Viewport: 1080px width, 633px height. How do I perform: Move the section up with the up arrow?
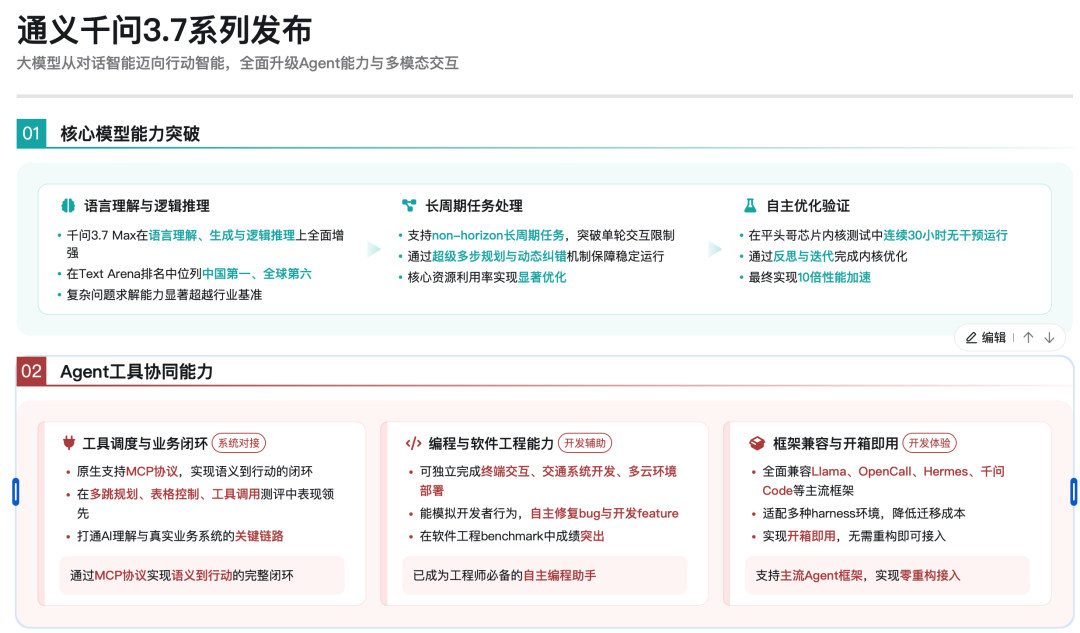click(x=1028, y=338)
